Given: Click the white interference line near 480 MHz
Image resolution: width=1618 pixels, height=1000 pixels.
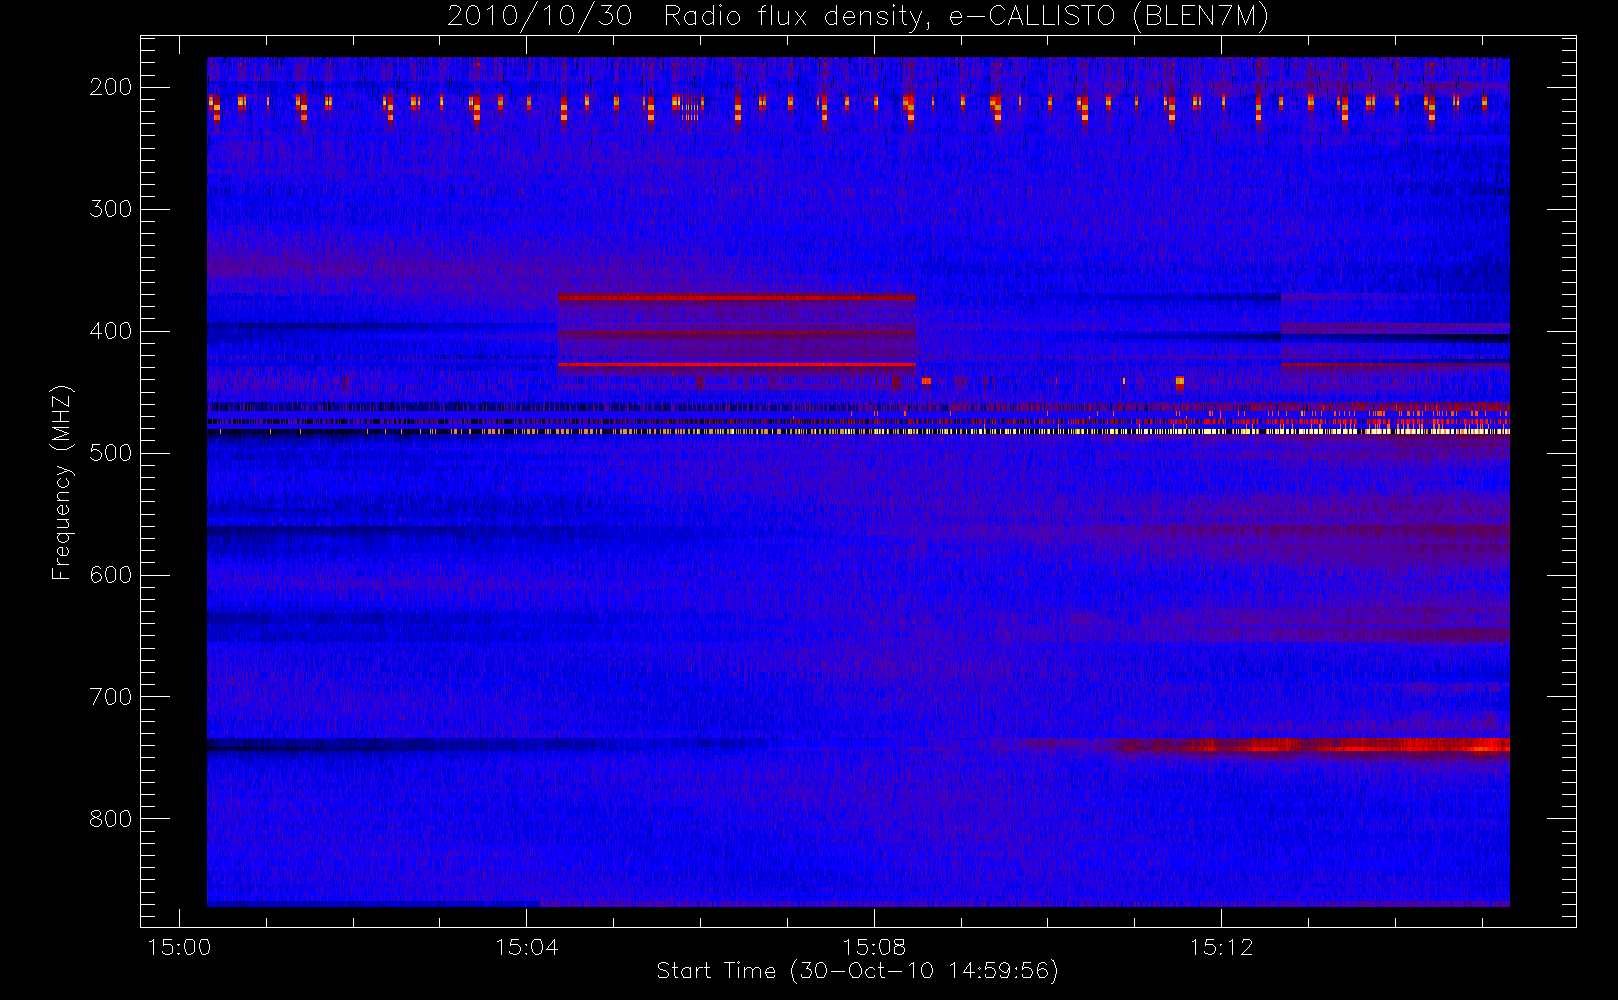Looking at the screenshot, I should (x=858, y=431).
